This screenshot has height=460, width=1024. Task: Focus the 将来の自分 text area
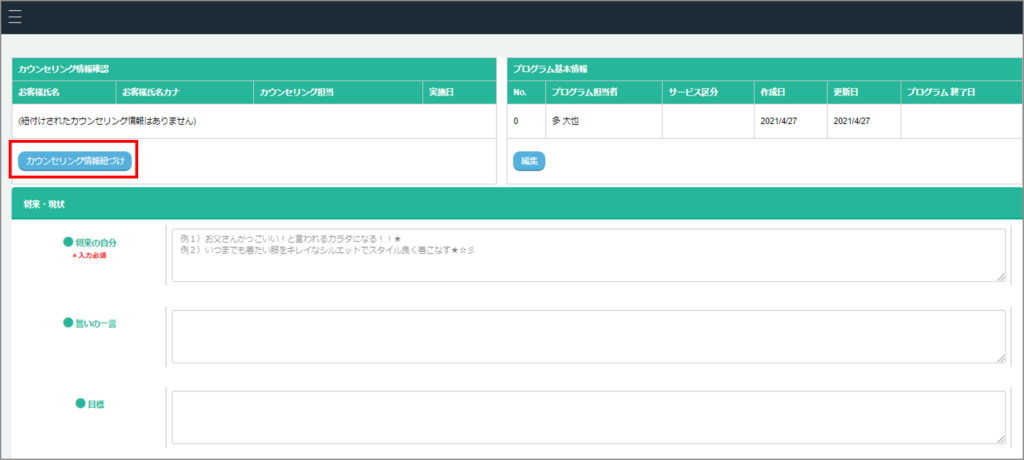pyautogui.click(x=588, y=255)
